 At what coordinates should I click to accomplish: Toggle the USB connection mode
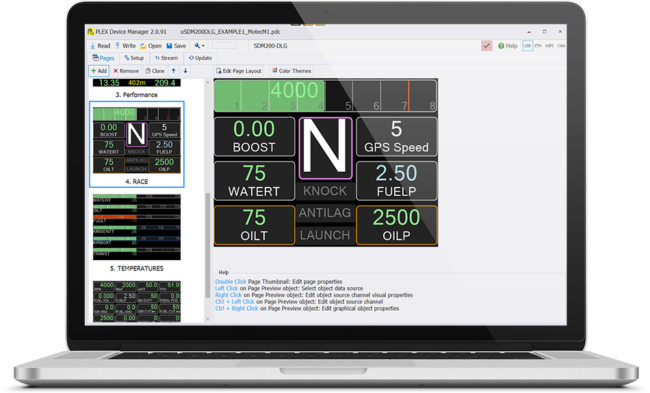click(527, 46)
